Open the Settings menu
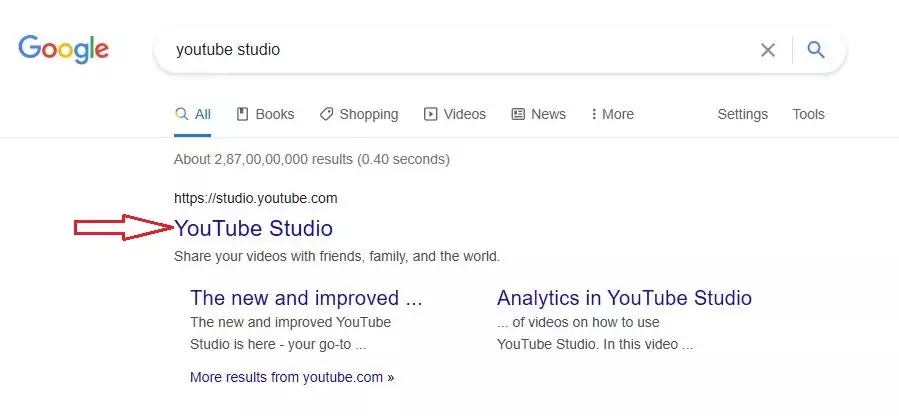 pyautogui.click(x=742, y=114)
